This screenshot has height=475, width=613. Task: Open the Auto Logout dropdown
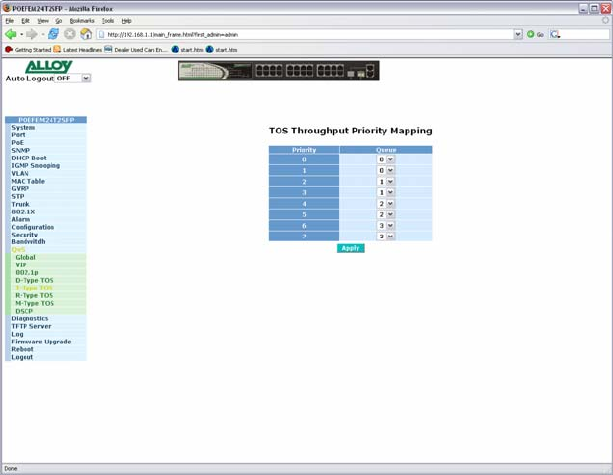(x=86, y=78)
